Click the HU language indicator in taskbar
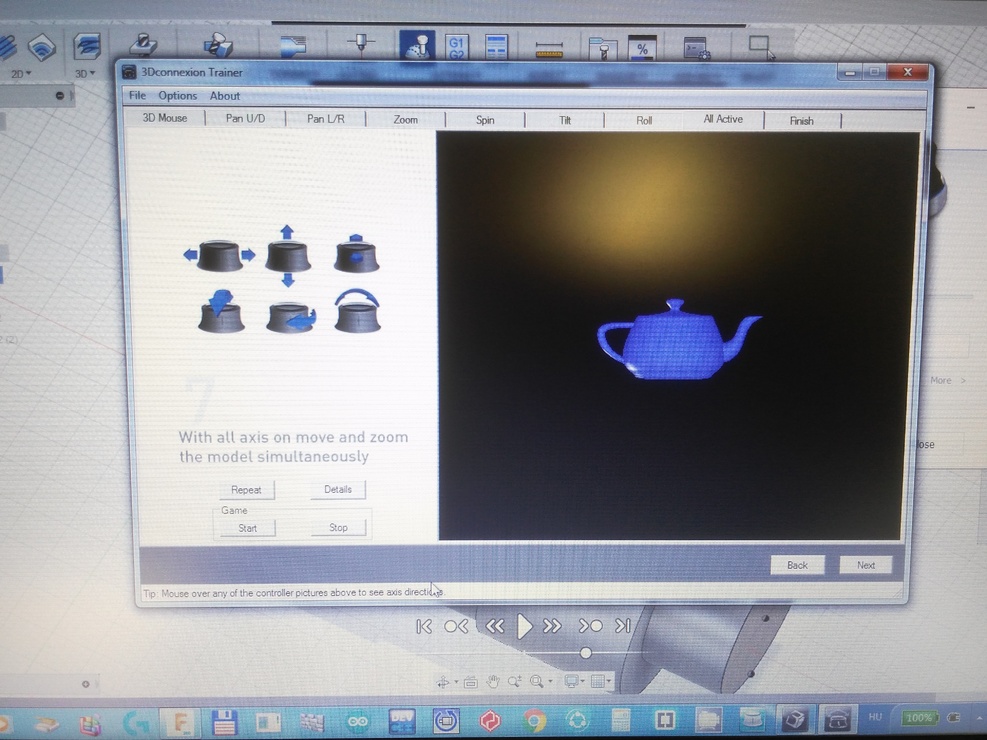The height and width of the screenshot is (740, 987). click(875, 717)
